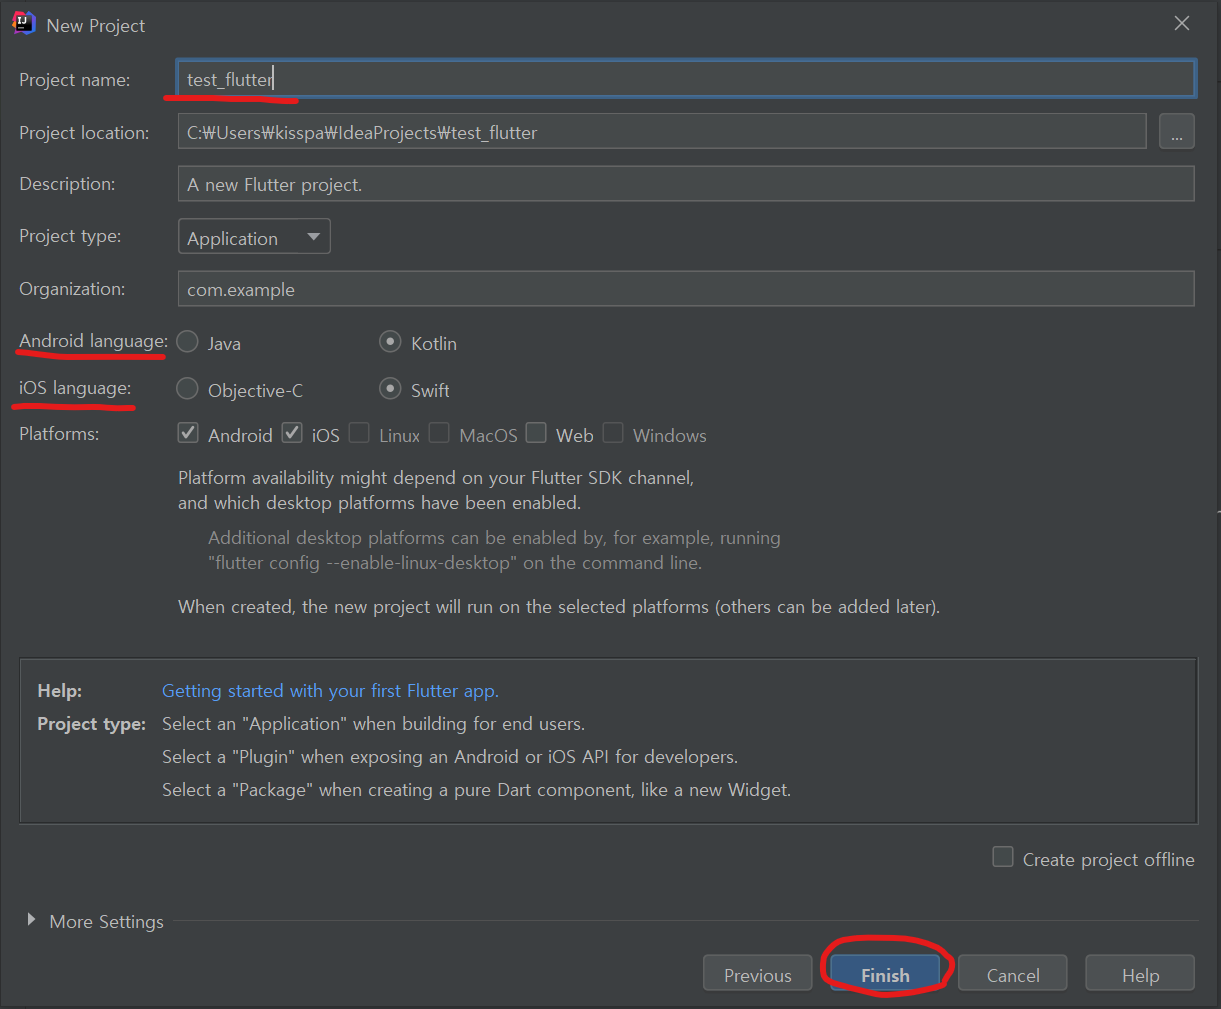This screenshot has height=1009, width=1221.
Task: Click the 'Select a "Package"' help line
Action: tap(476, 790)
